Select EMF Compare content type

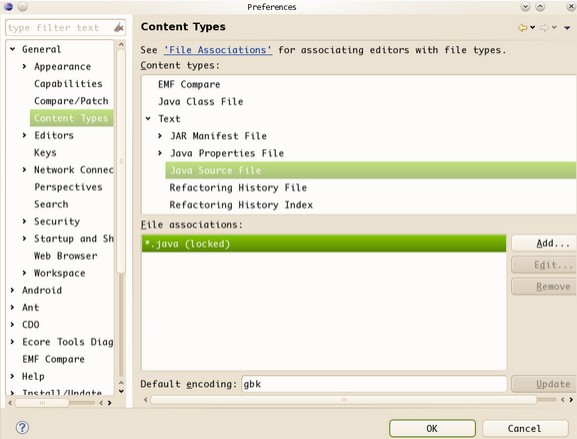click(x=189, y=84)
